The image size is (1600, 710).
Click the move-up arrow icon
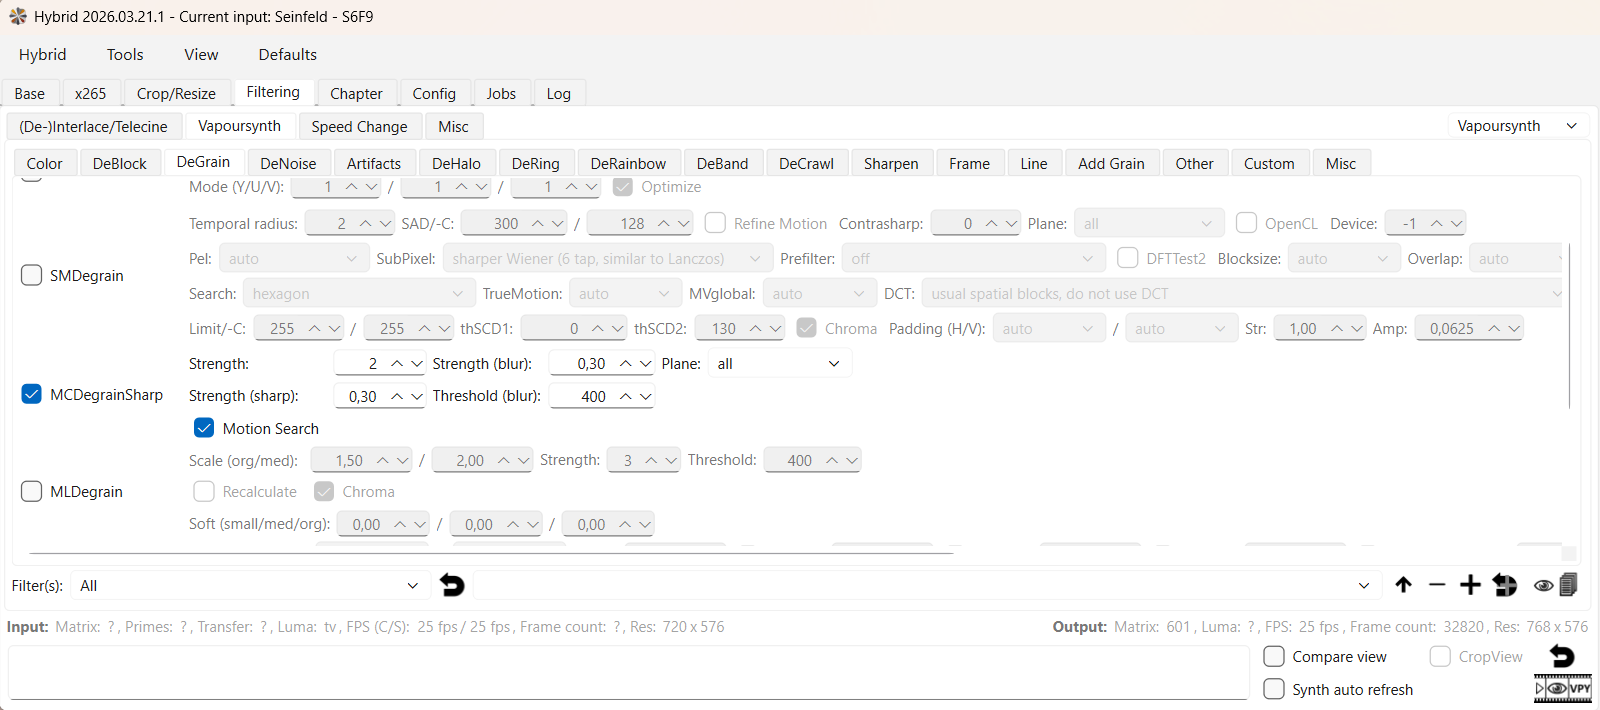tap(1403, 585)
